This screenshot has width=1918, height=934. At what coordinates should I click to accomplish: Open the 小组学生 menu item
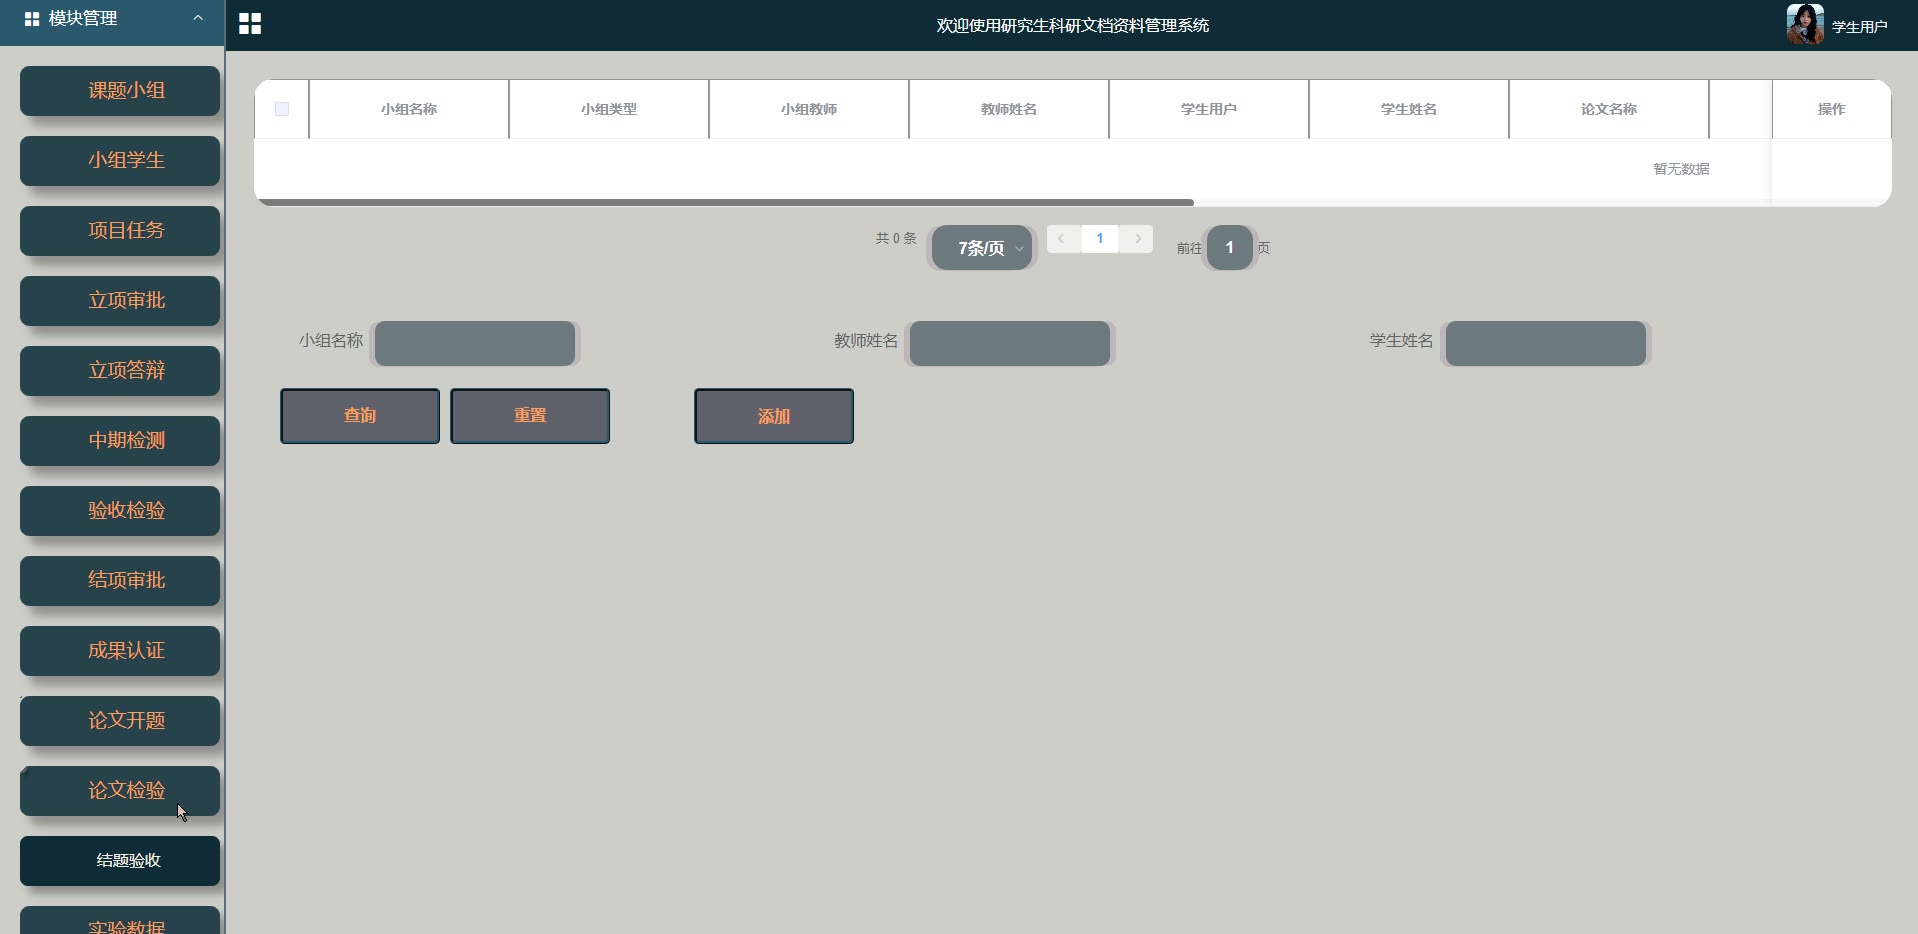(x=120, y=161)
